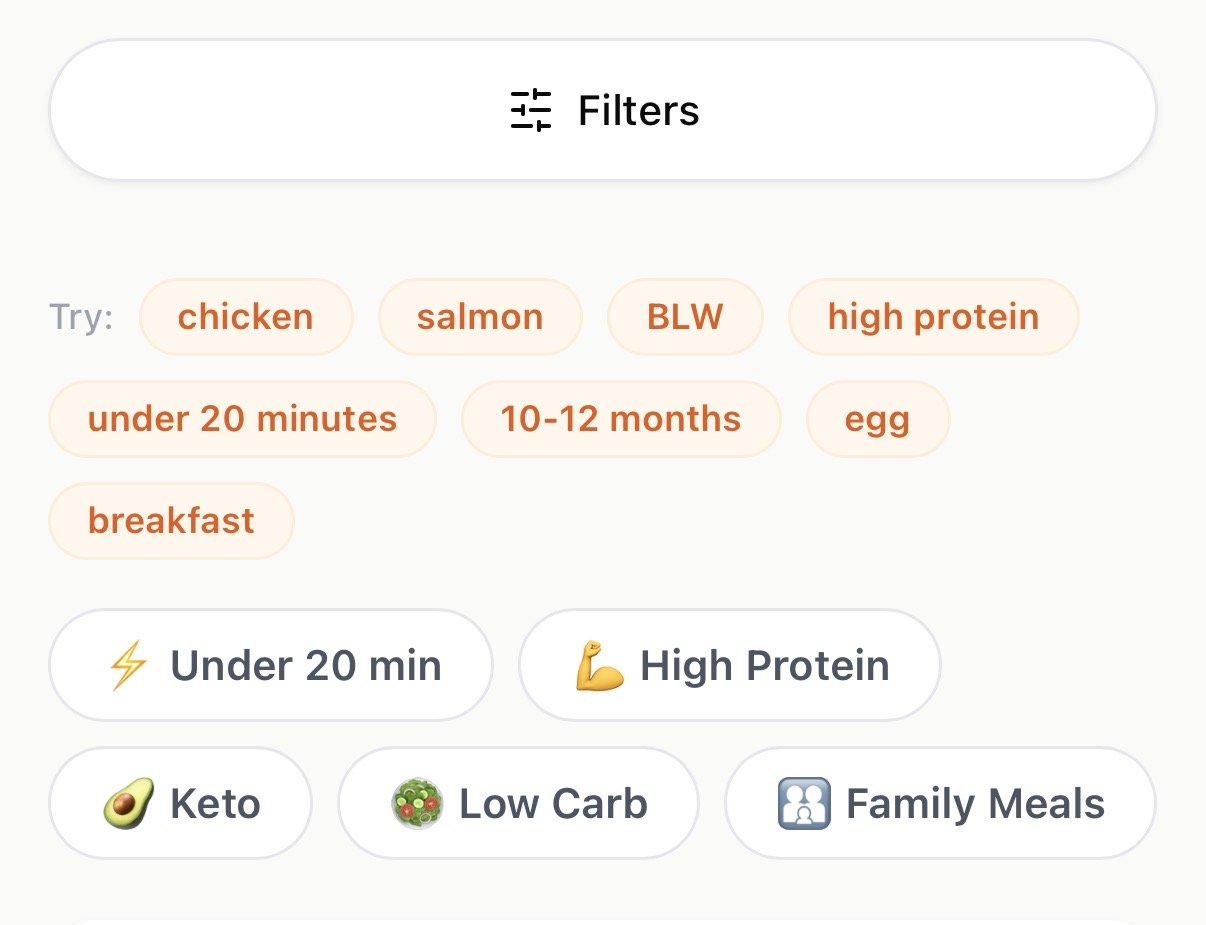Try the chicken search suggestion
Screen dimensions: 1206x925
(246, 317)
